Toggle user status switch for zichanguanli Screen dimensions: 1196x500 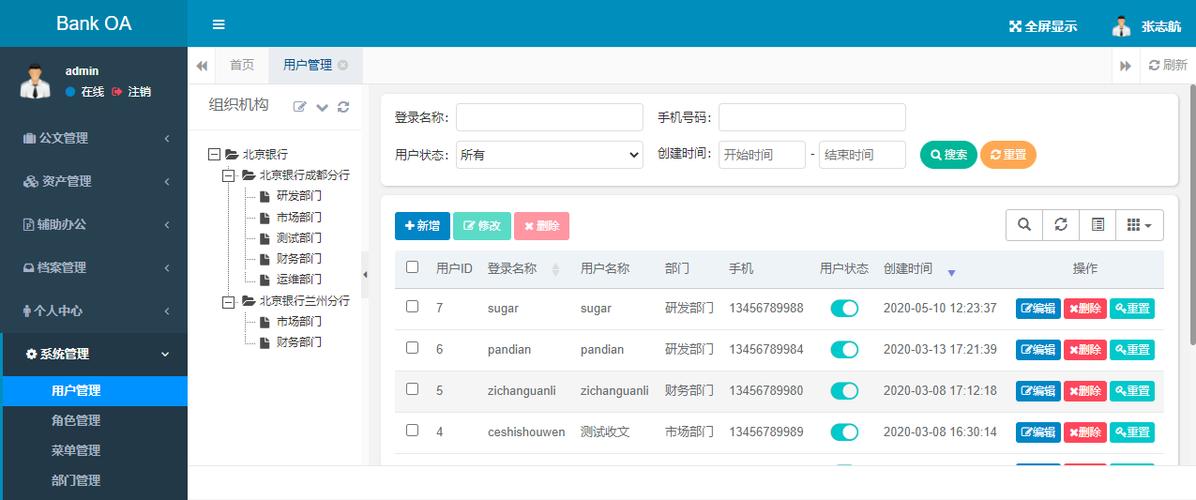tap(844, 391)
